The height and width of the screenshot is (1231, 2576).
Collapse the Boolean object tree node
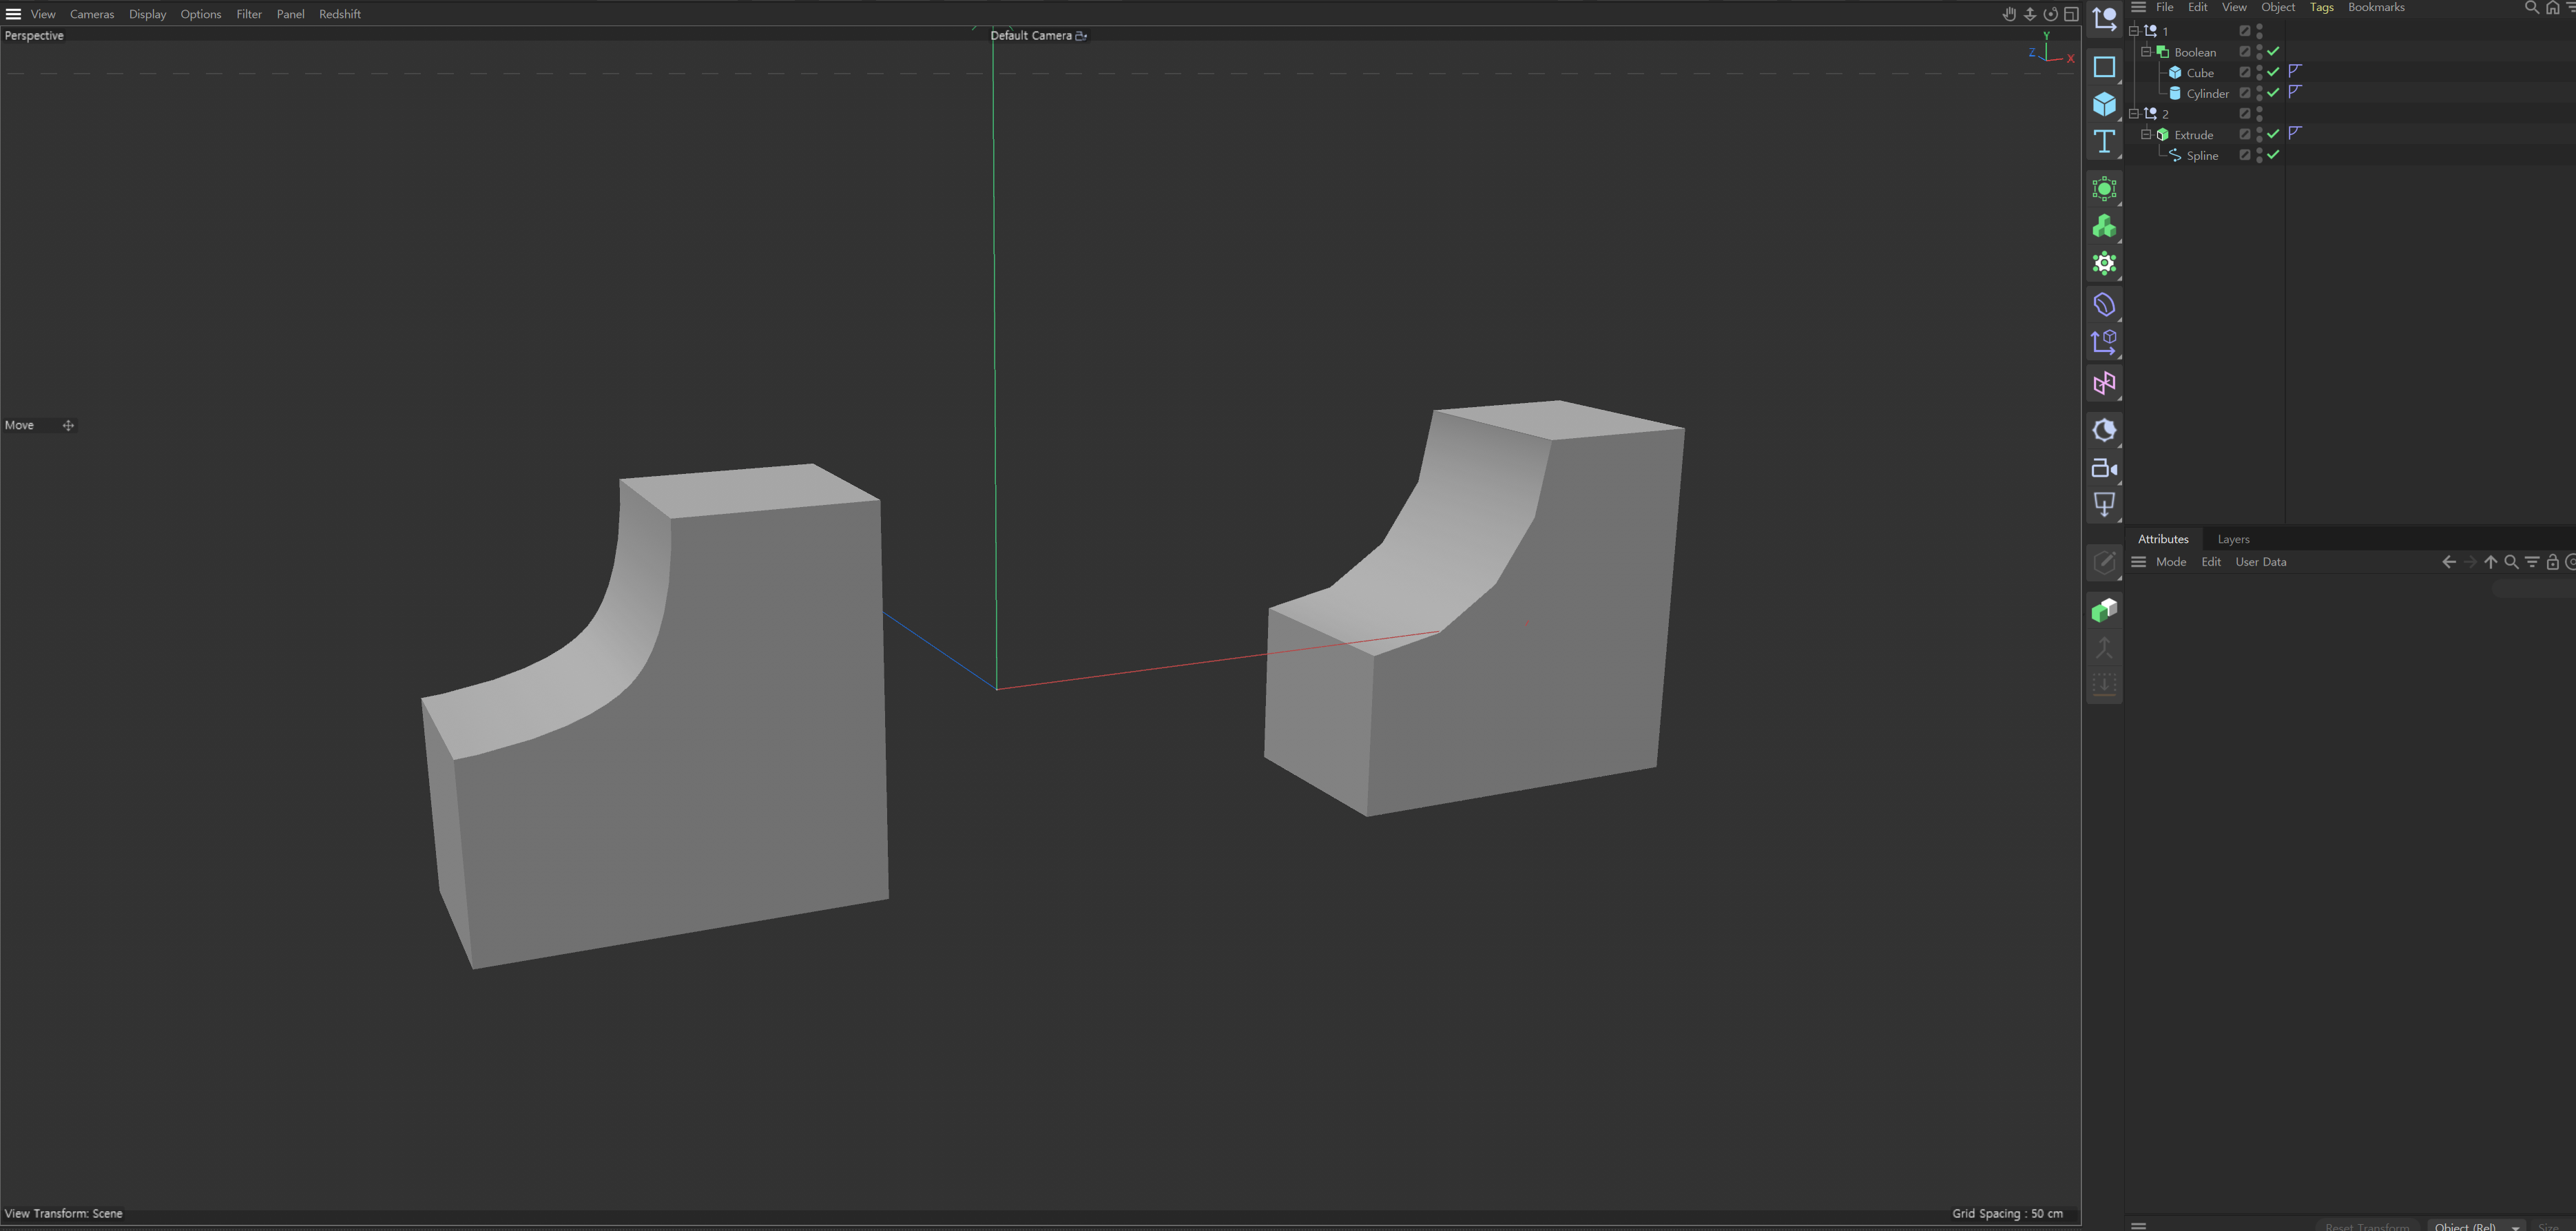pyautogui.click(x=2146, y=51)
